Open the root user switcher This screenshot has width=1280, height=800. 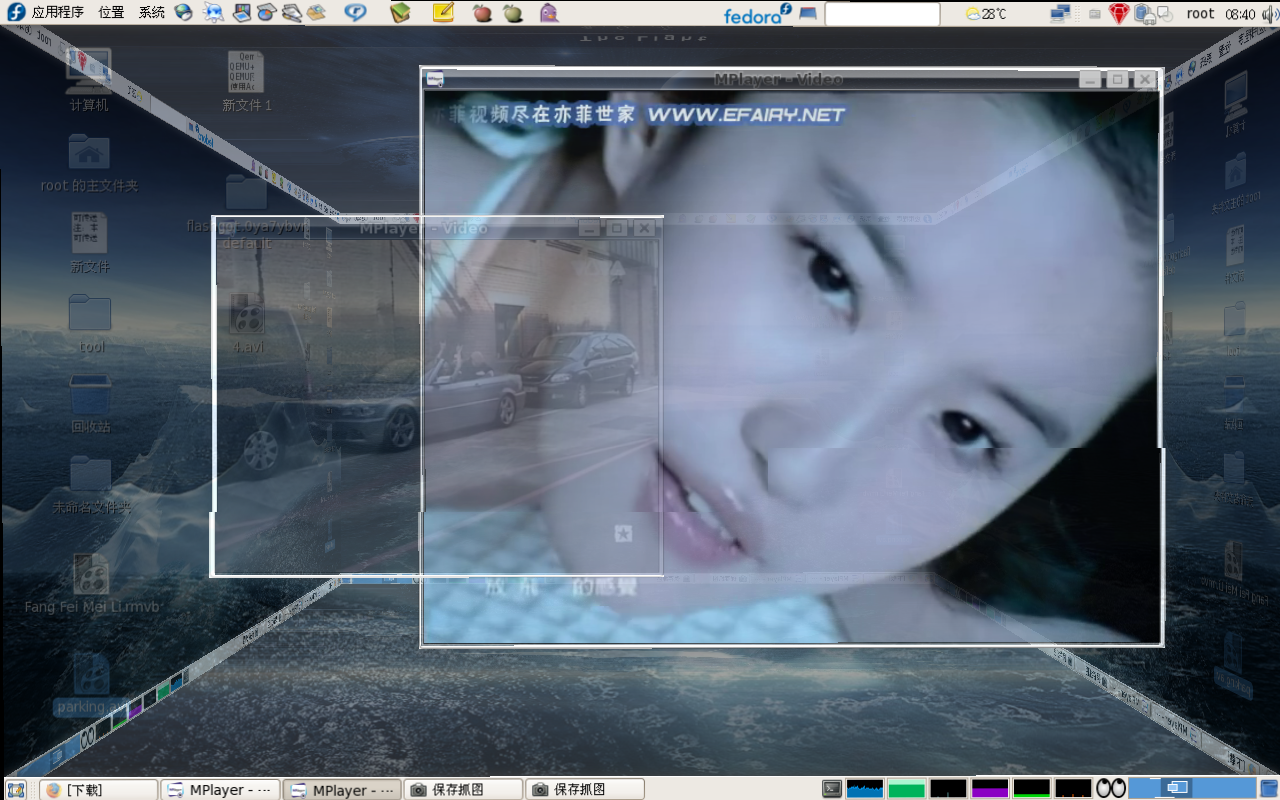pos(1200,14)
